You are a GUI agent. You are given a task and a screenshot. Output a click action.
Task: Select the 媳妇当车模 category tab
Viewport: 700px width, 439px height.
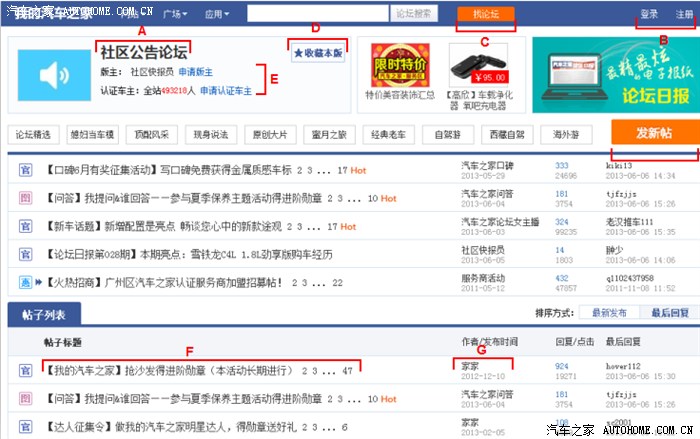point(92,134)
